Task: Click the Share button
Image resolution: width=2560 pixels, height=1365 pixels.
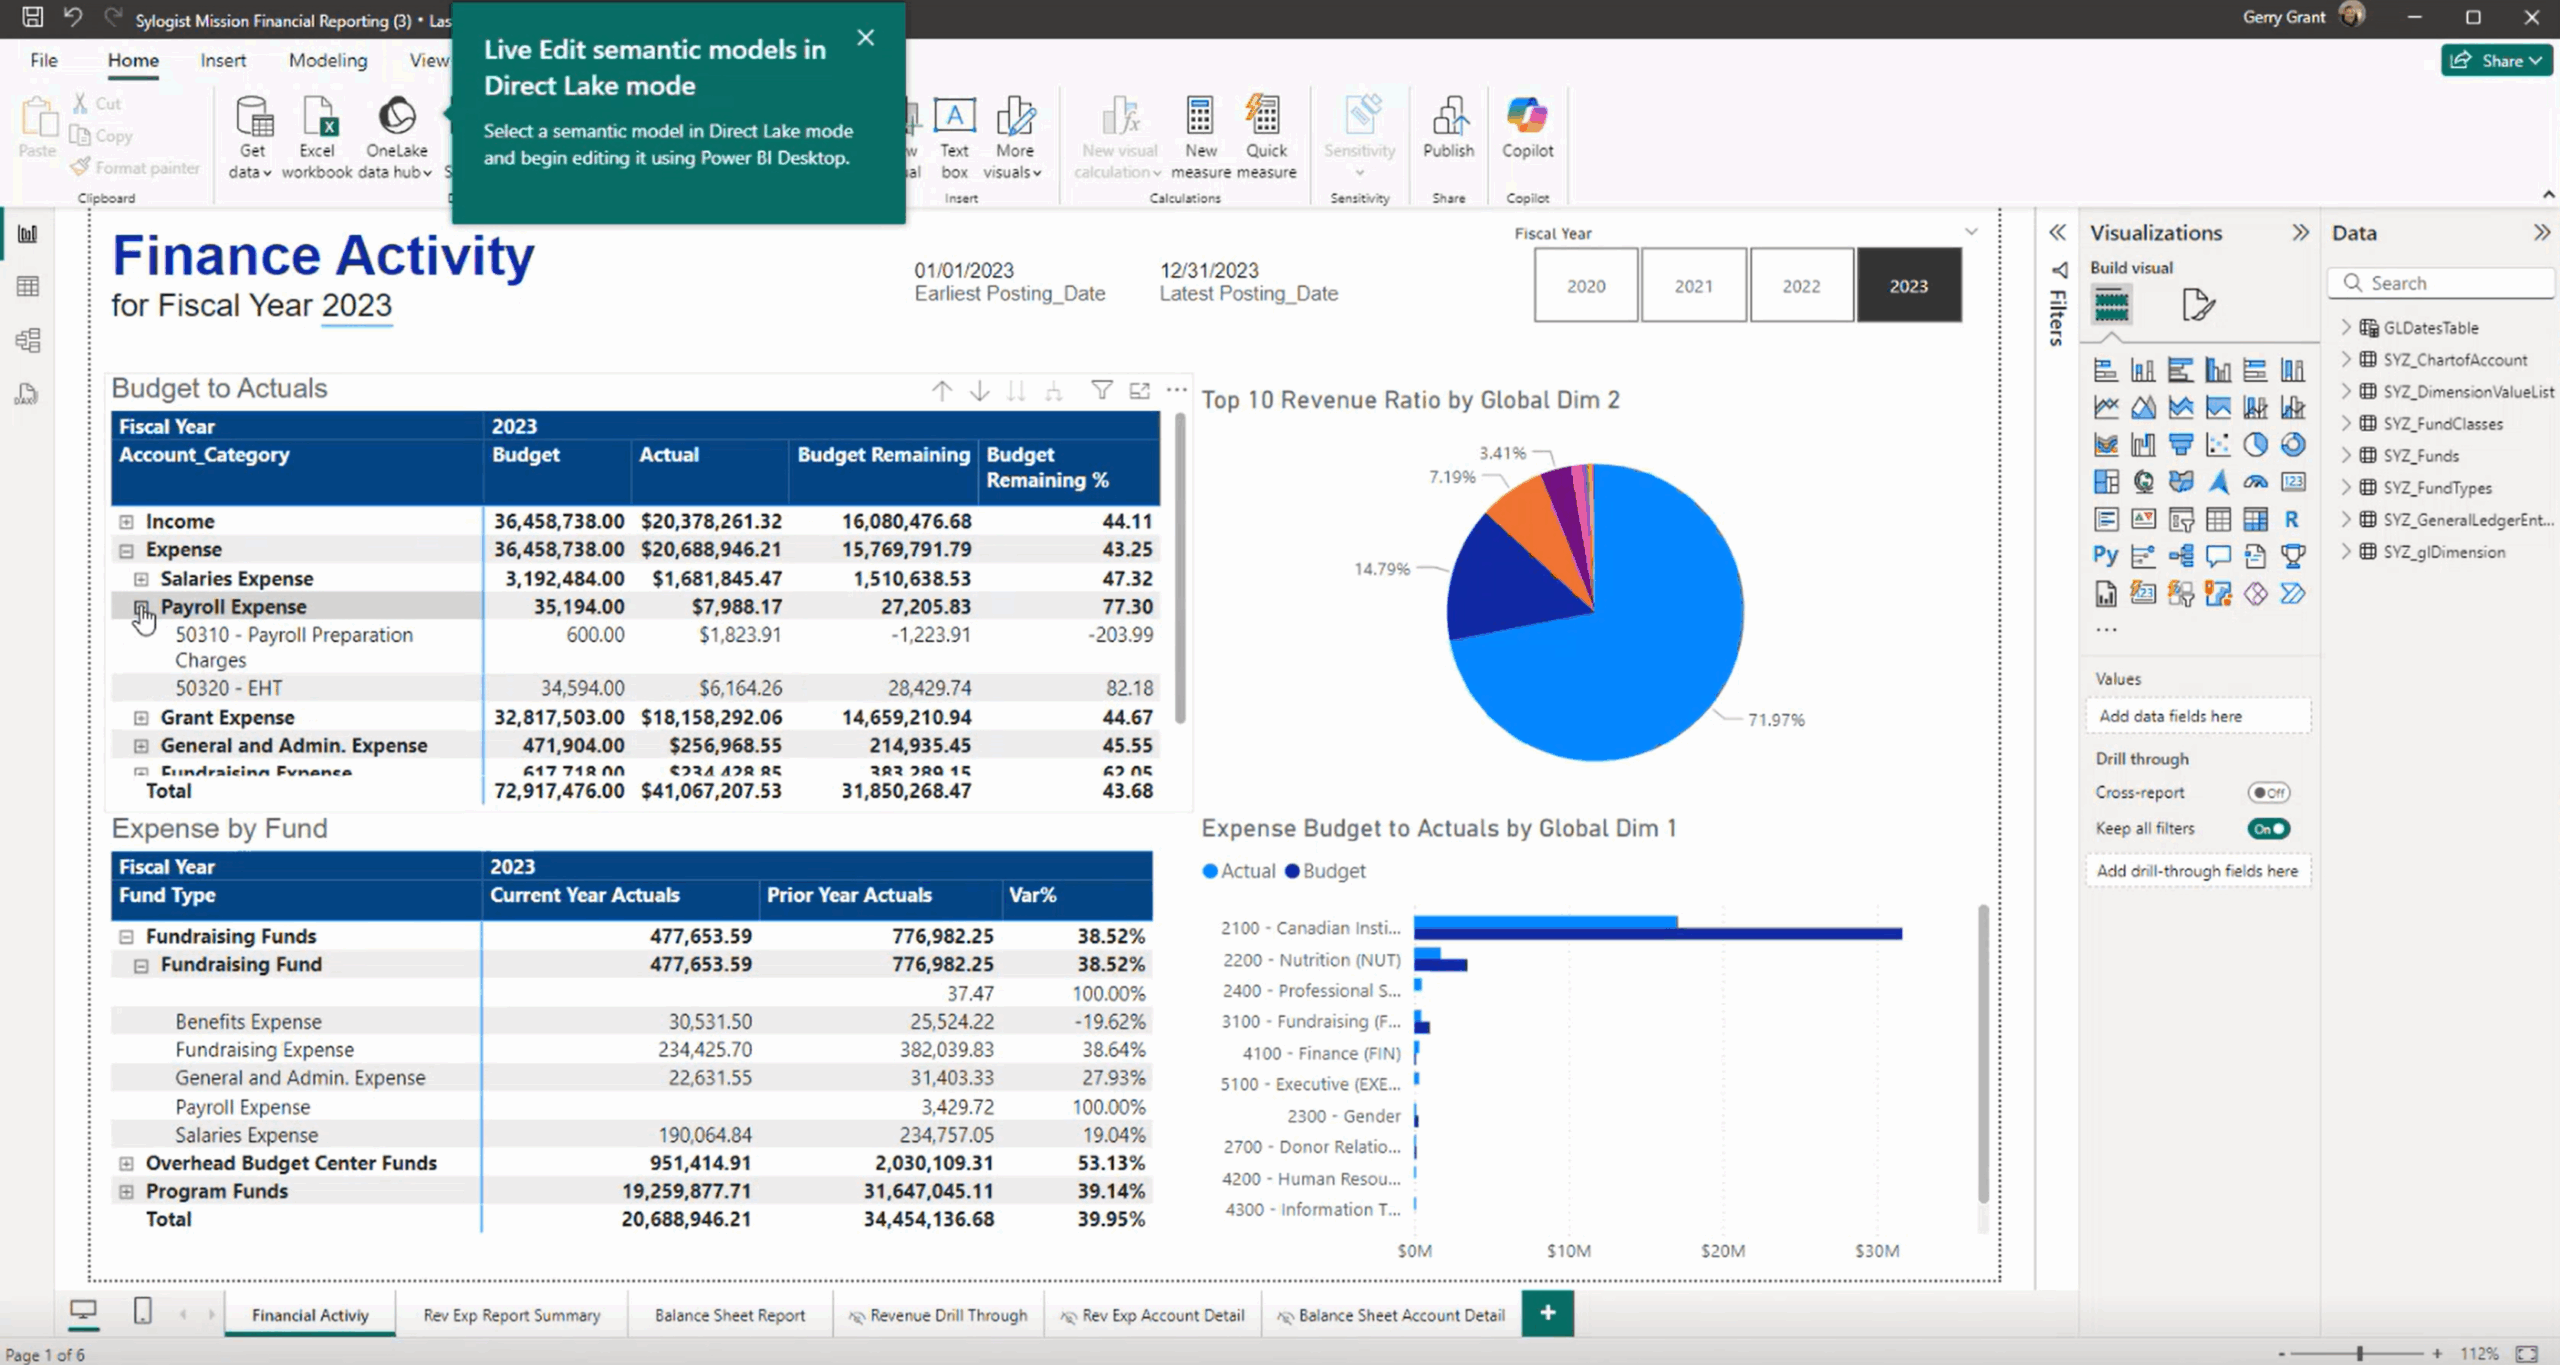Action: pos(2495,60)
